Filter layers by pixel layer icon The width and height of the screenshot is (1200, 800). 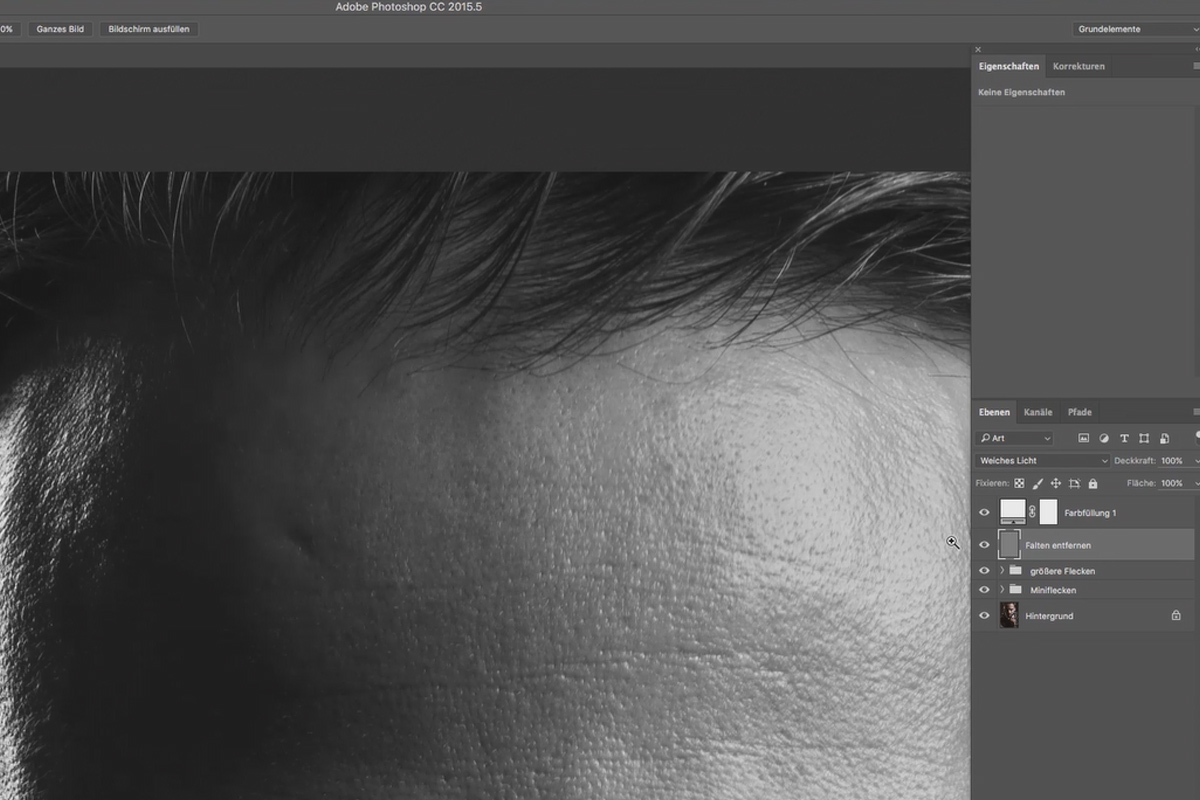1083,438
